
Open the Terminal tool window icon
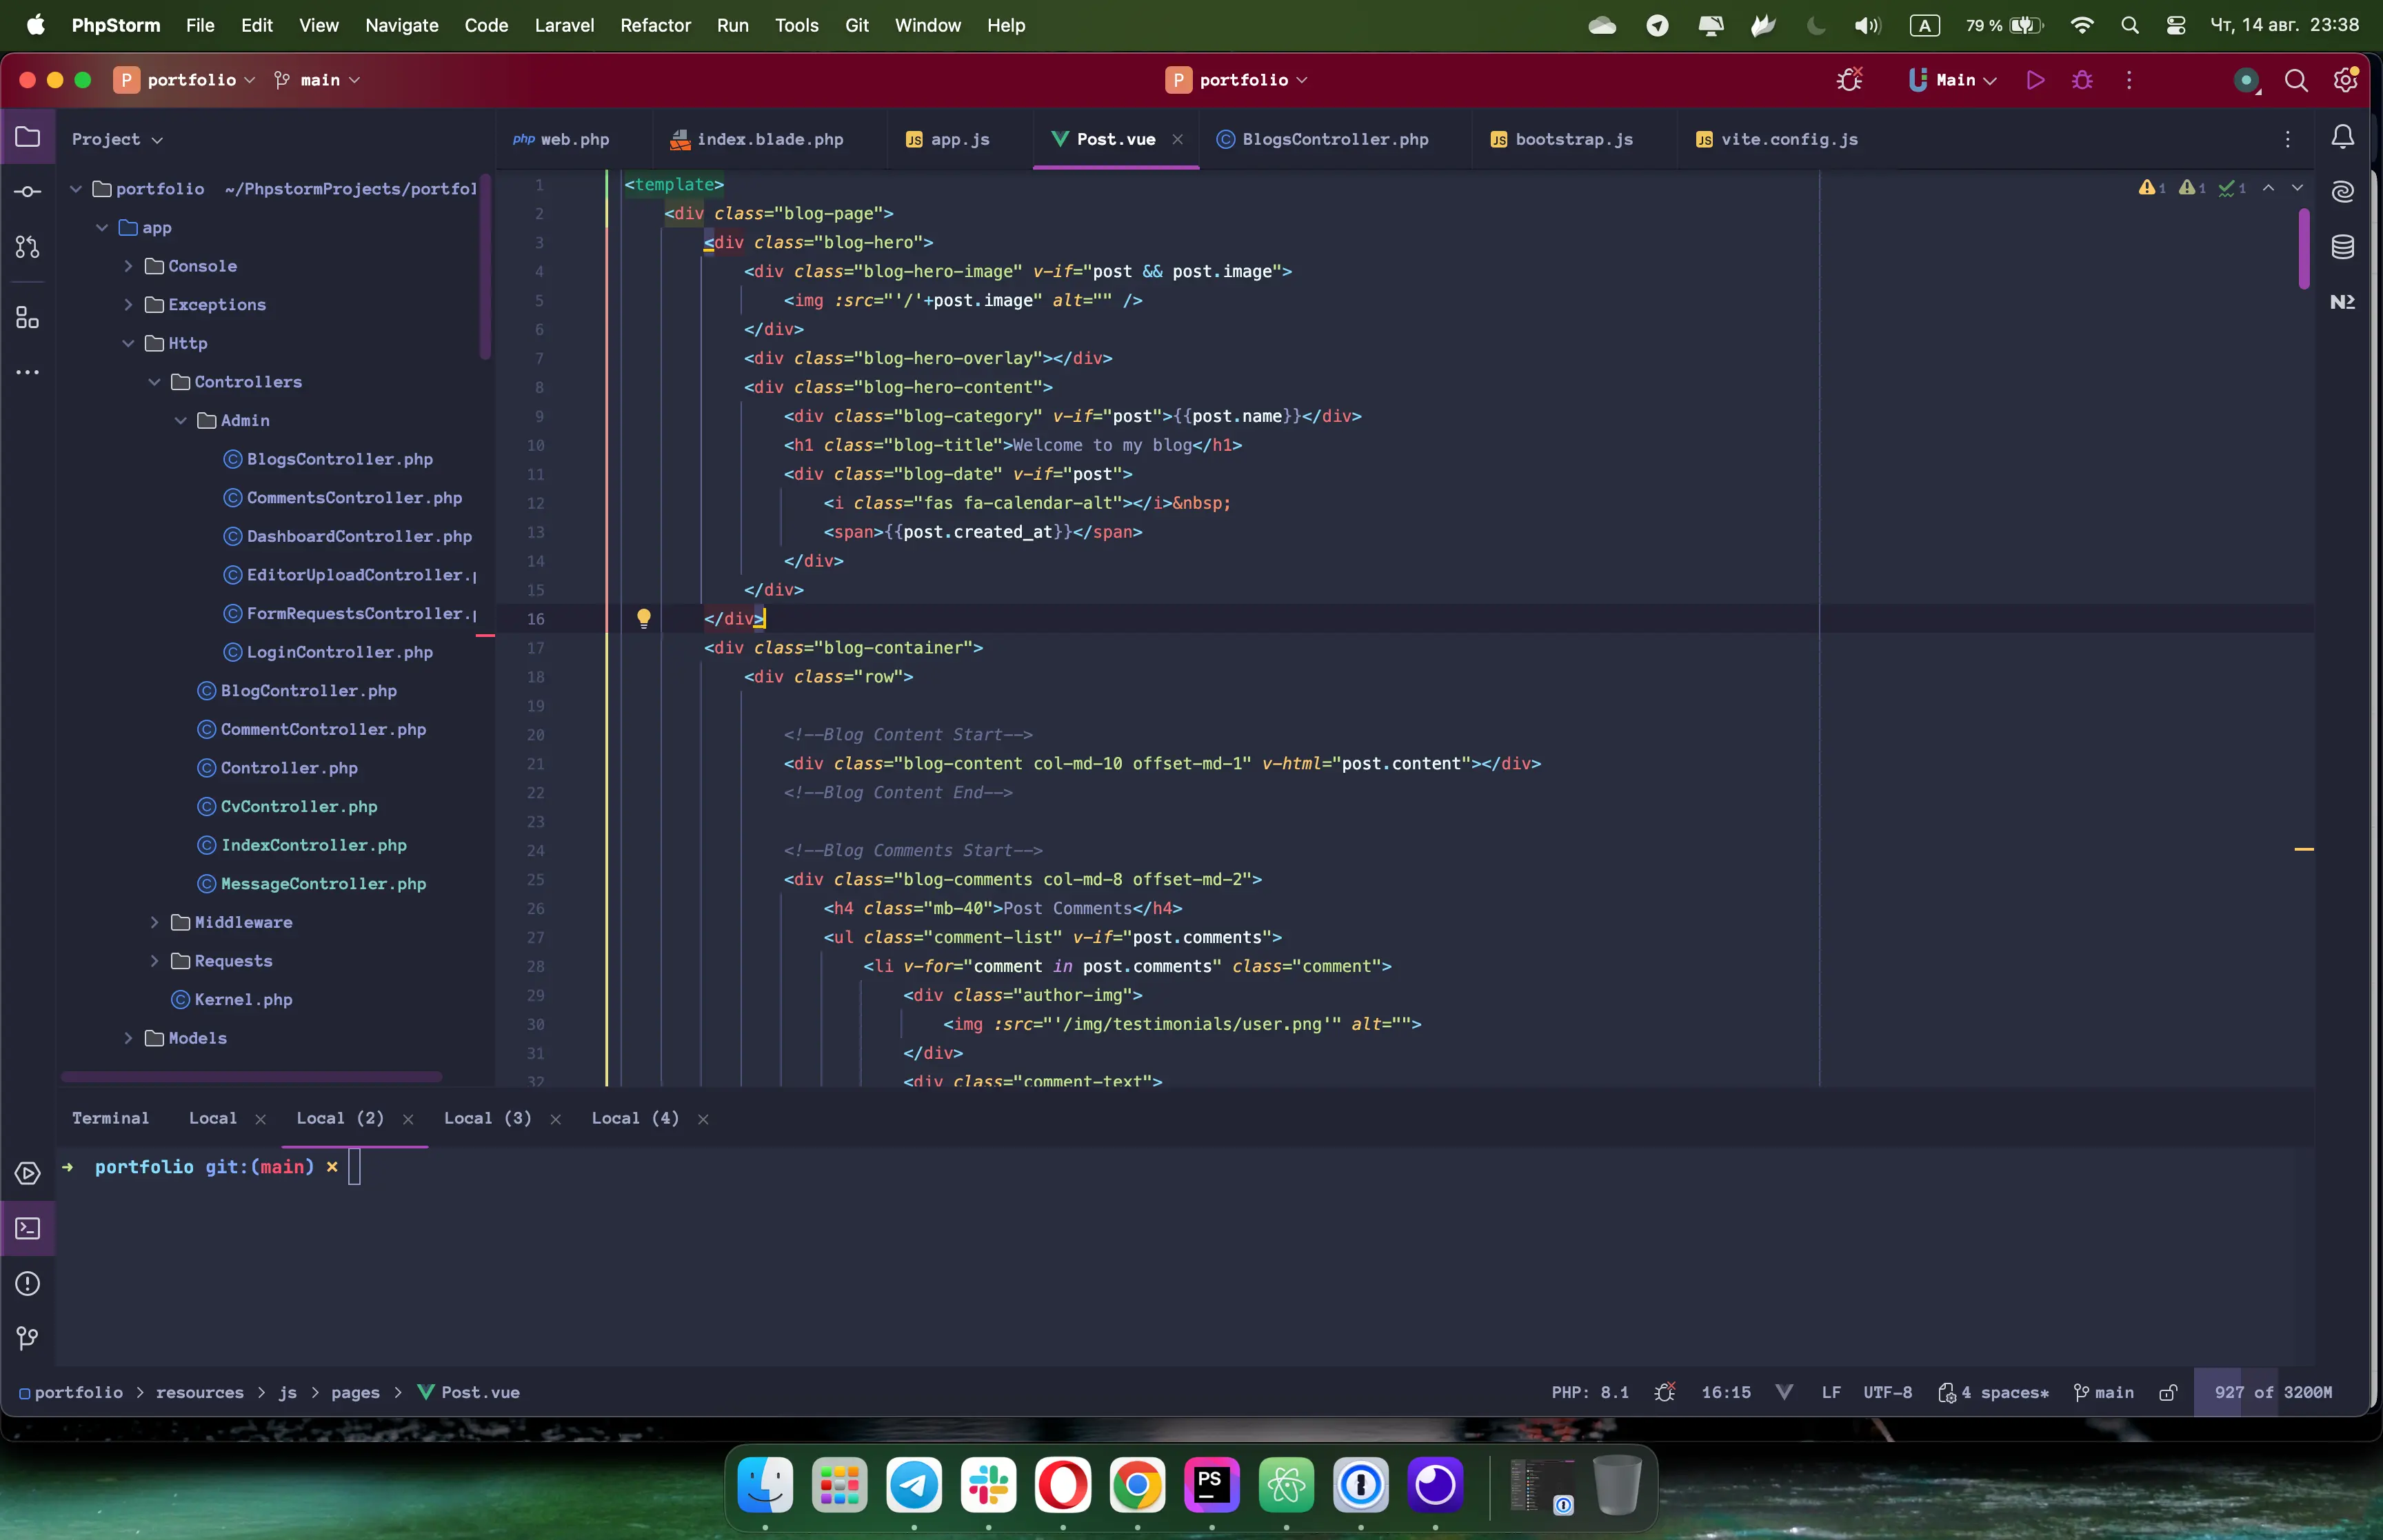28,1228
